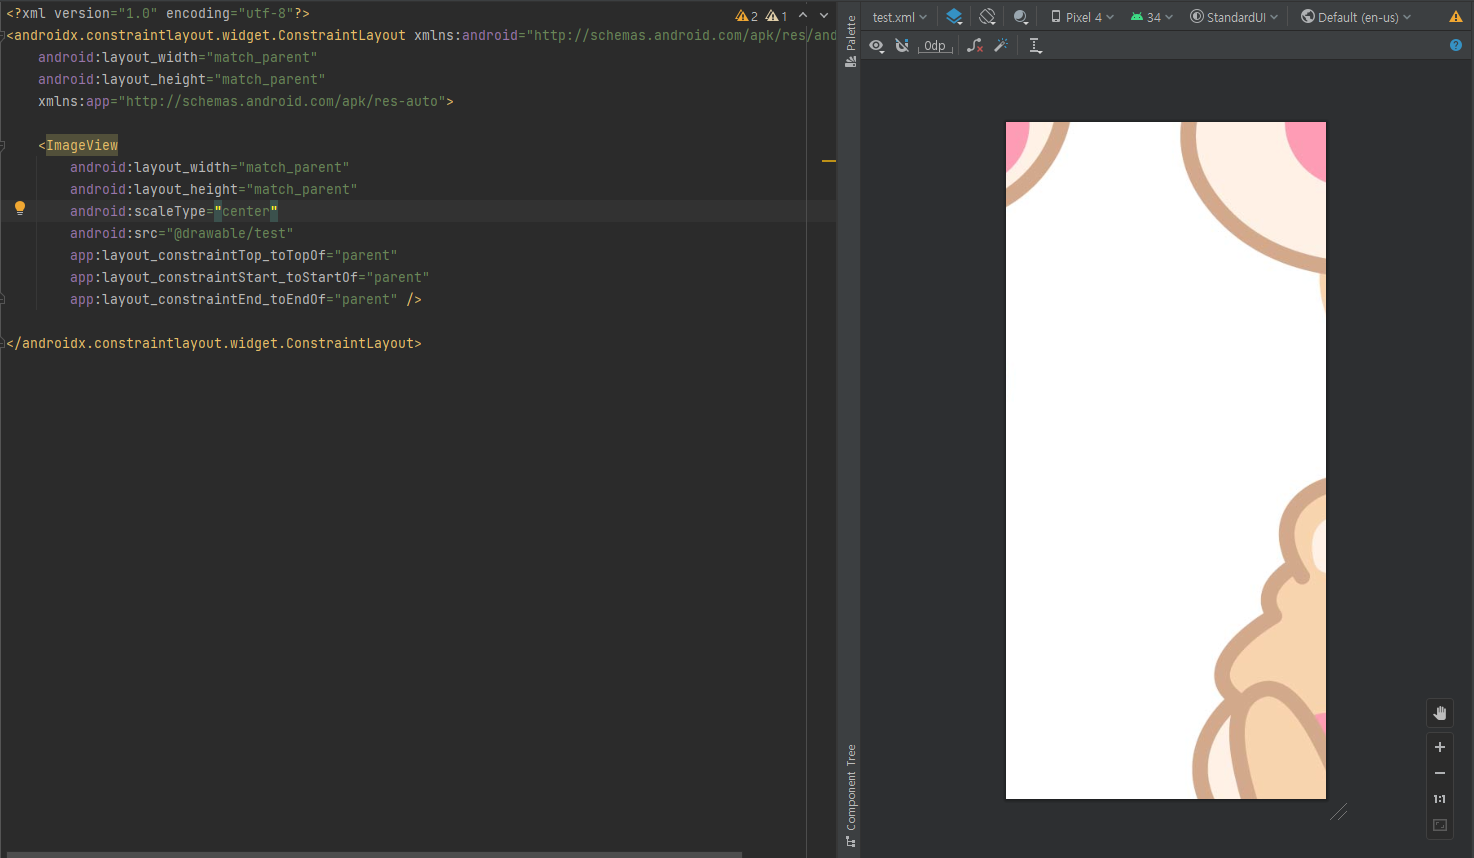Click the xml version declaration line

point(158,13)
